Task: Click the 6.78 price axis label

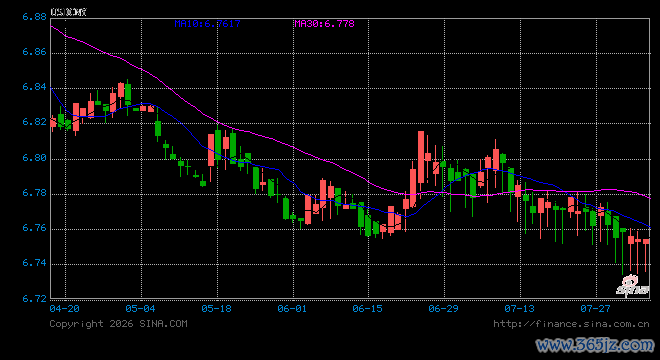Action: coord(34,193)
